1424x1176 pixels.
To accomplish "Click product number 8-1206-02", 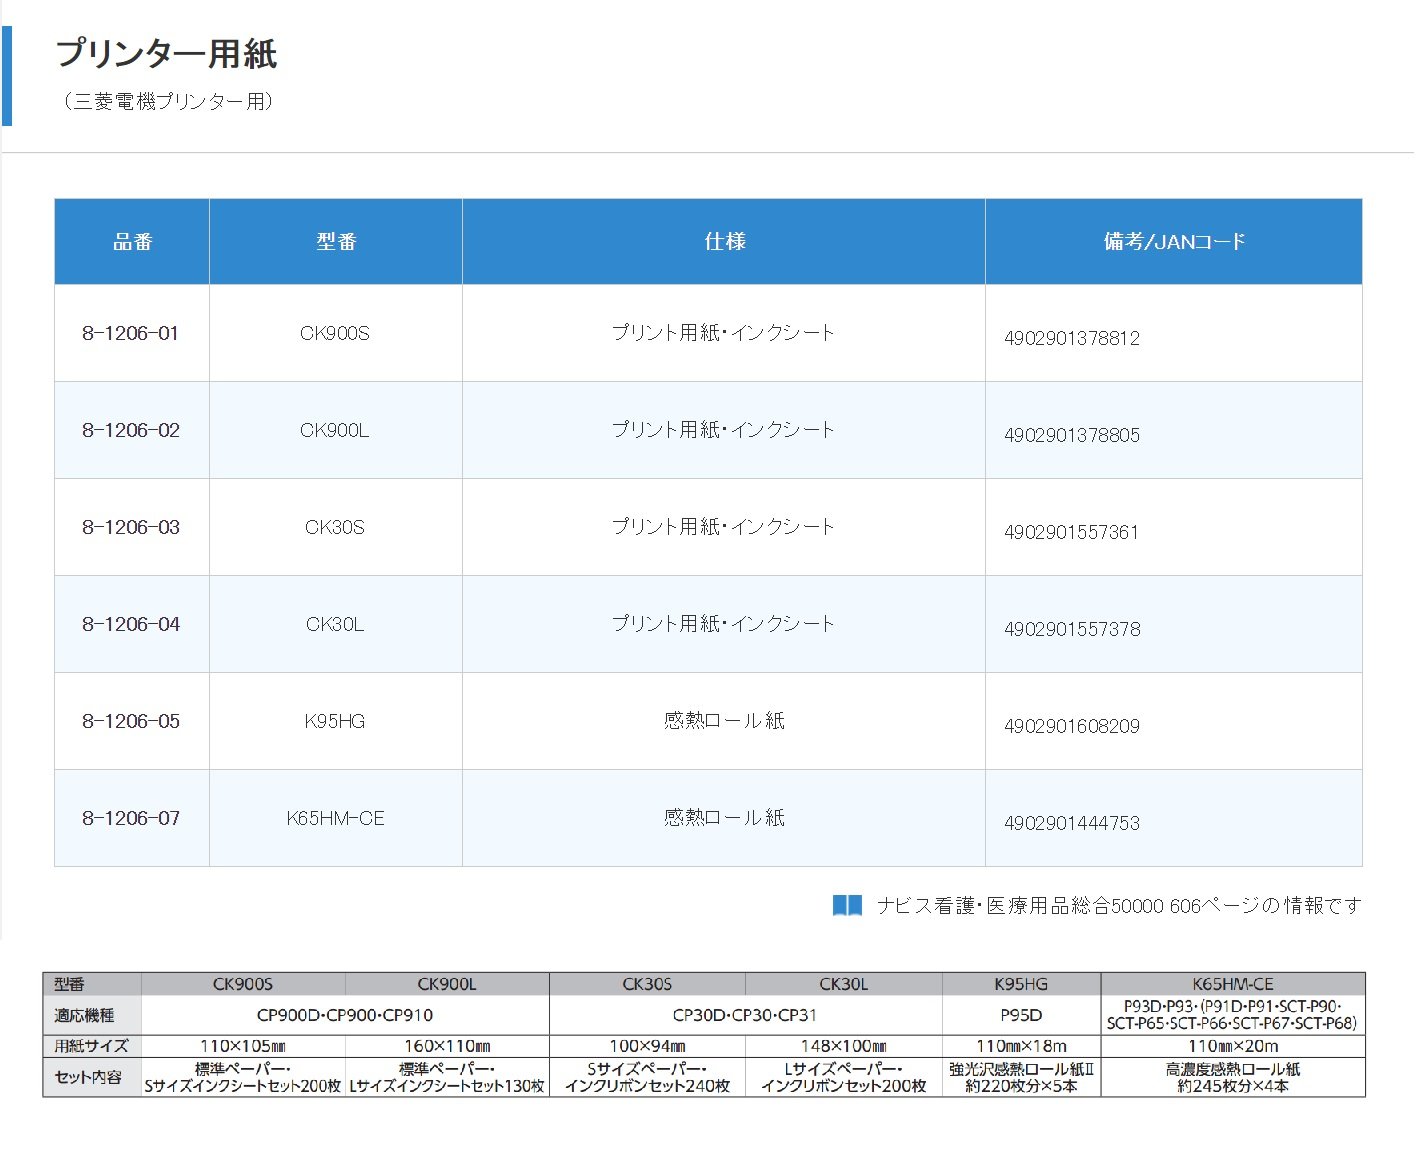I will 130,430.
